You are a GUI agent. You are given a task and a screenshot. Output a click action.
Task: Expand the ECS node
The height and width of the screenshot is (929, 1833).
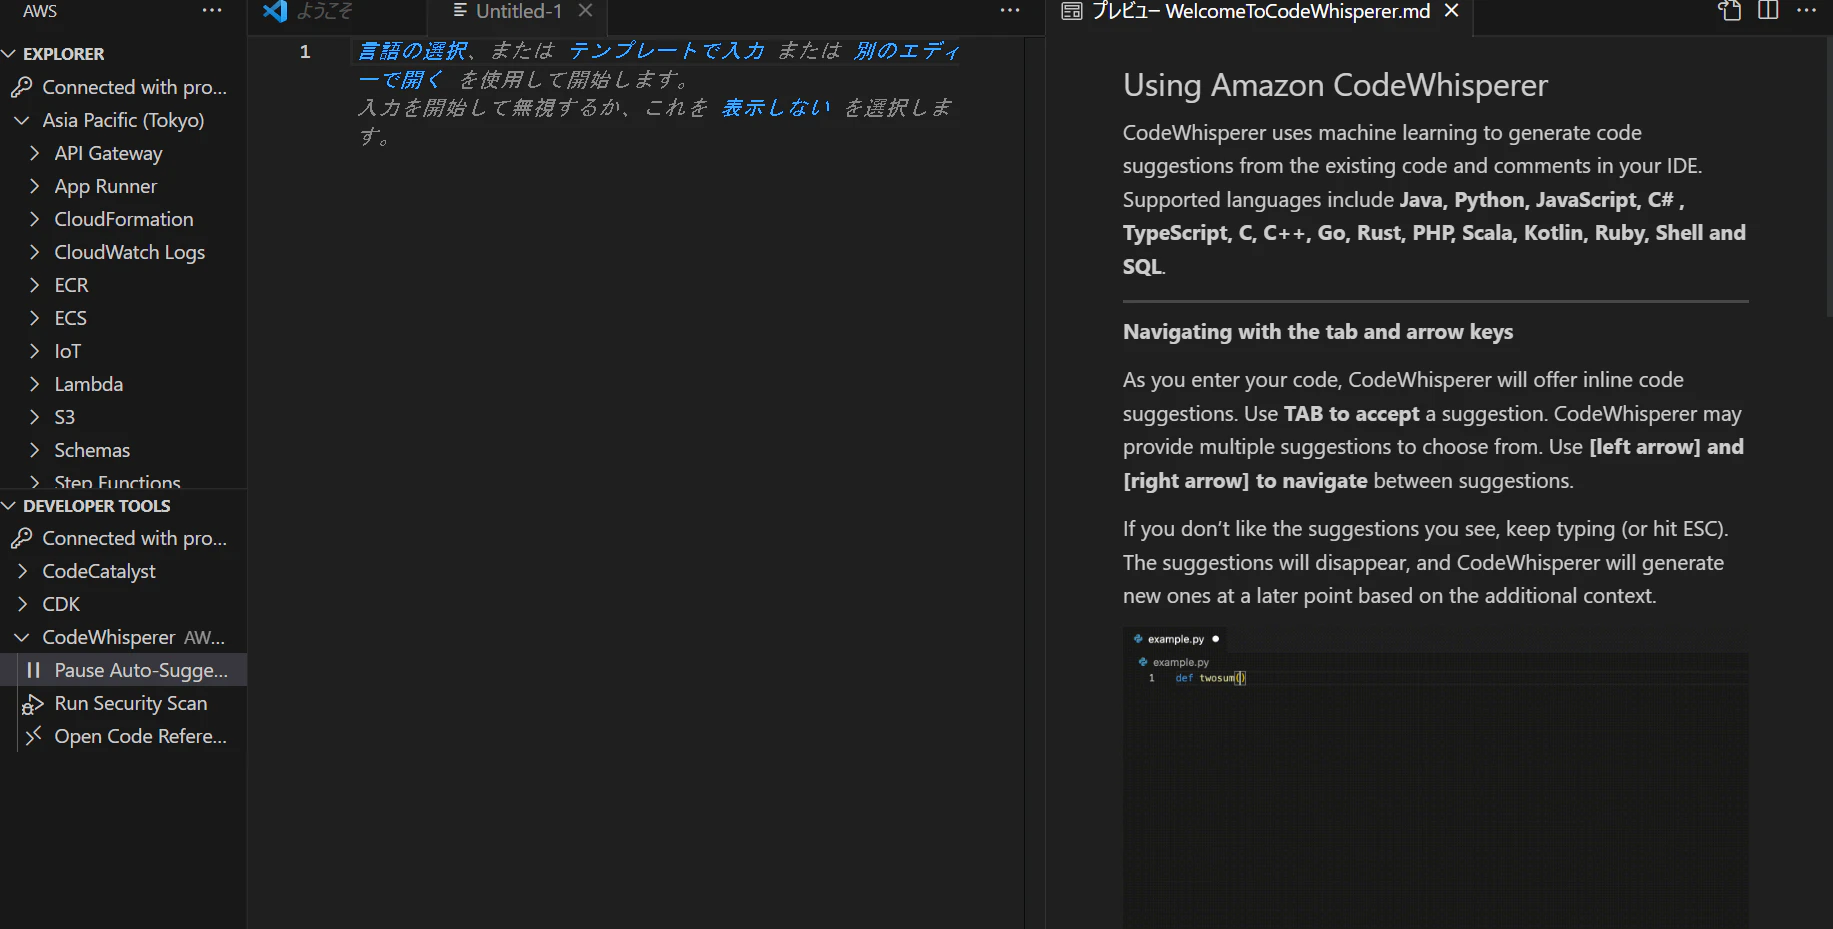pos(34,319)
